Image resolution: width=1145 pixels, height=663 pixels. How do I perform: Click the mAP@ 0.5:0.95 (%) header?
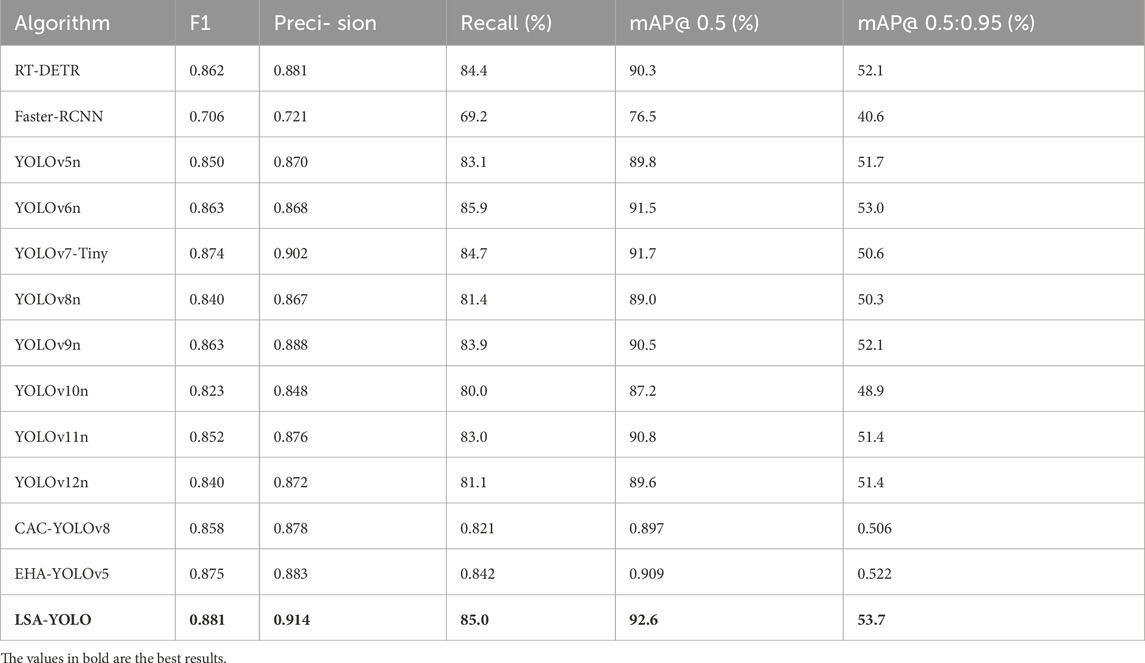pyautogui.click(x=938, y=23)
